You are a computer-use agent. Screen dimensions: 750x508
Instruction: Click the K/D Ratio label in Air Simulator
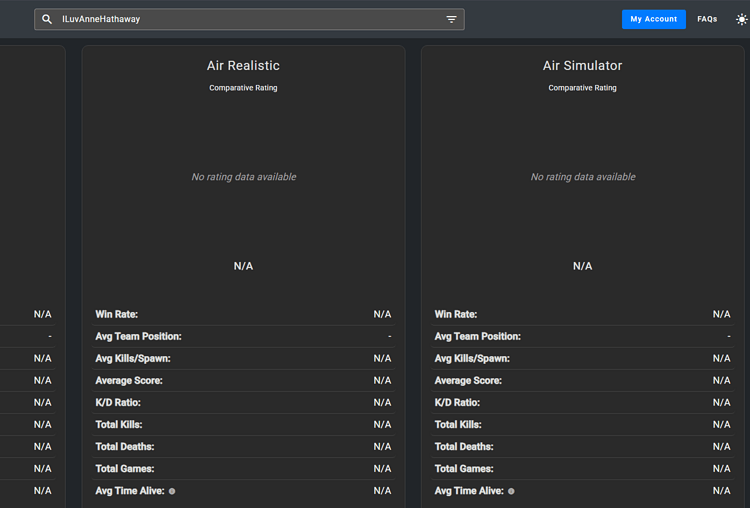(457, 402)
